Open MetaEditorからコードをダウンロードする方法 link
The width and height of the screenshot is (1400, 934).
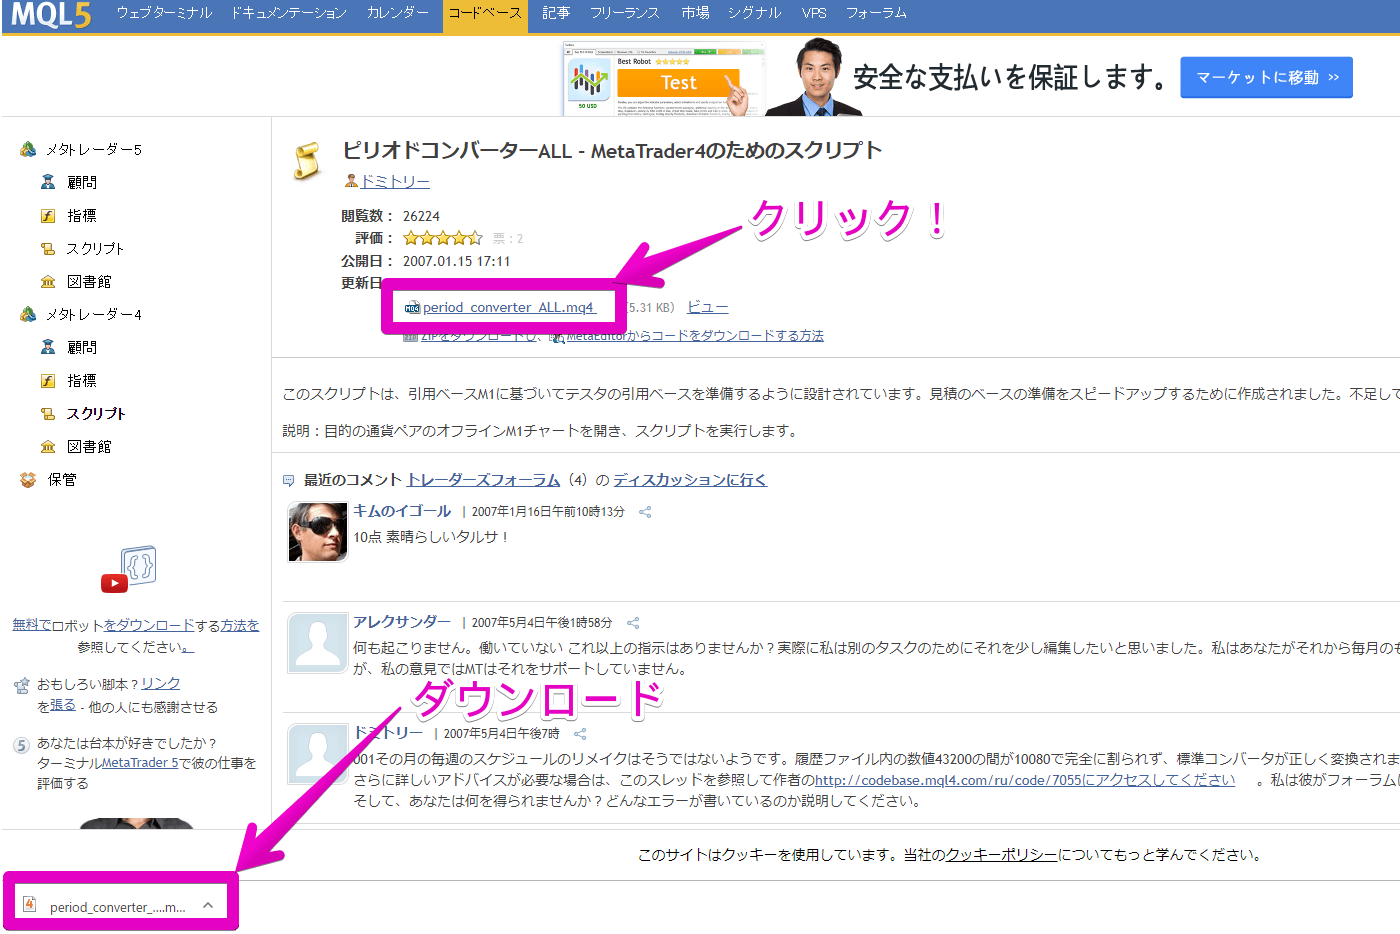click(x=695, y=336)
